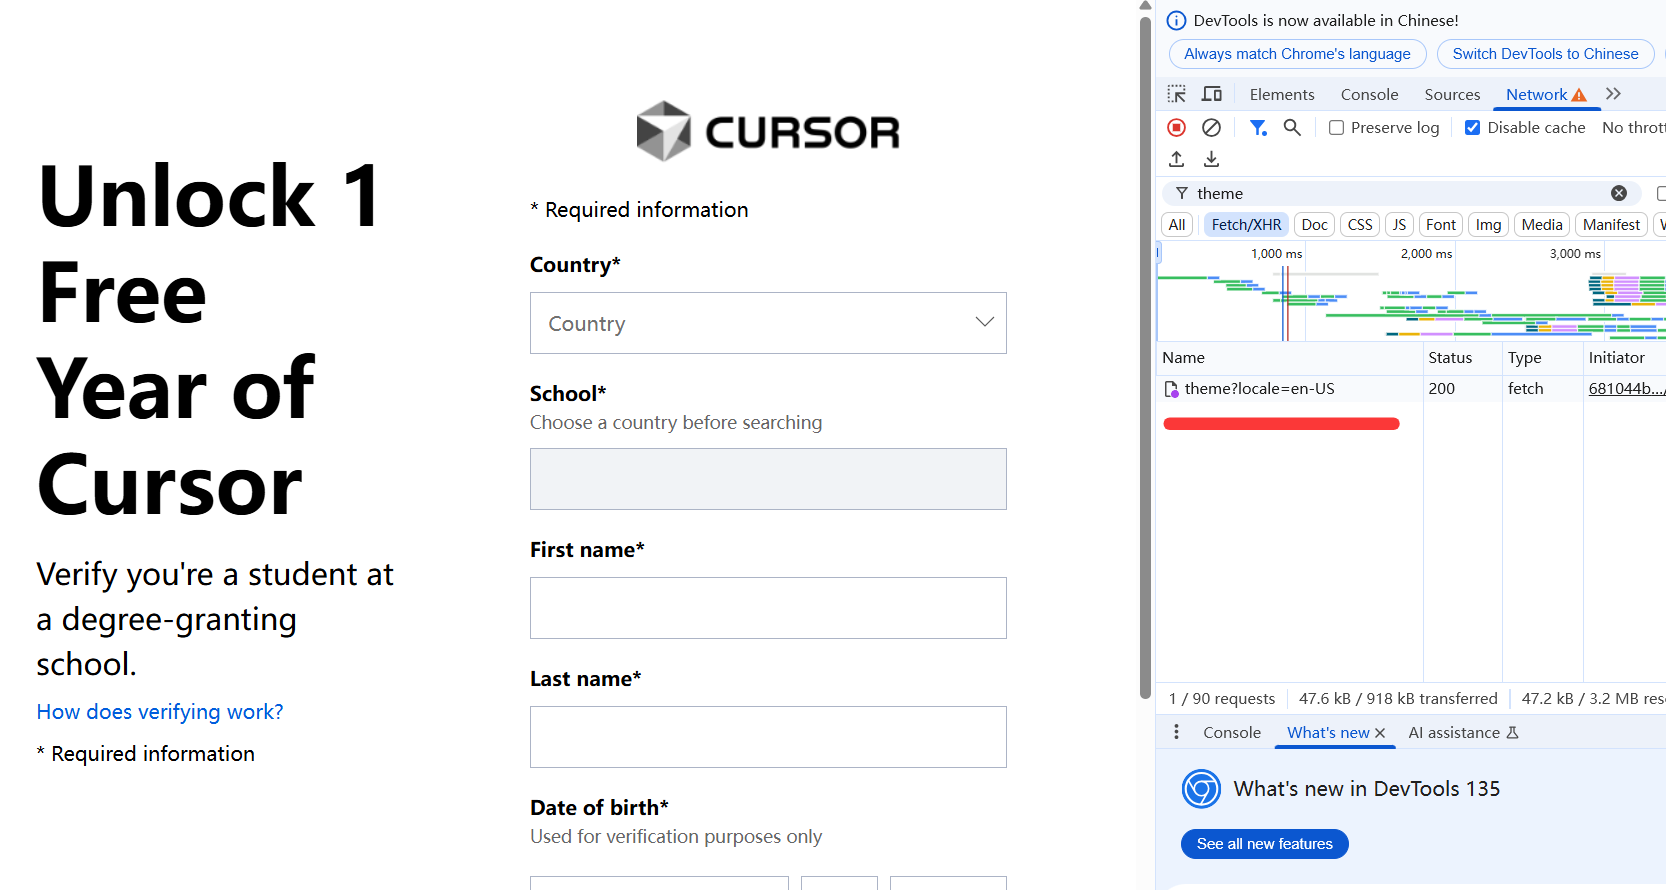Import HAR file upload icon
The width and height of the screenshot is (1666, 890).
pos(1177,159)
